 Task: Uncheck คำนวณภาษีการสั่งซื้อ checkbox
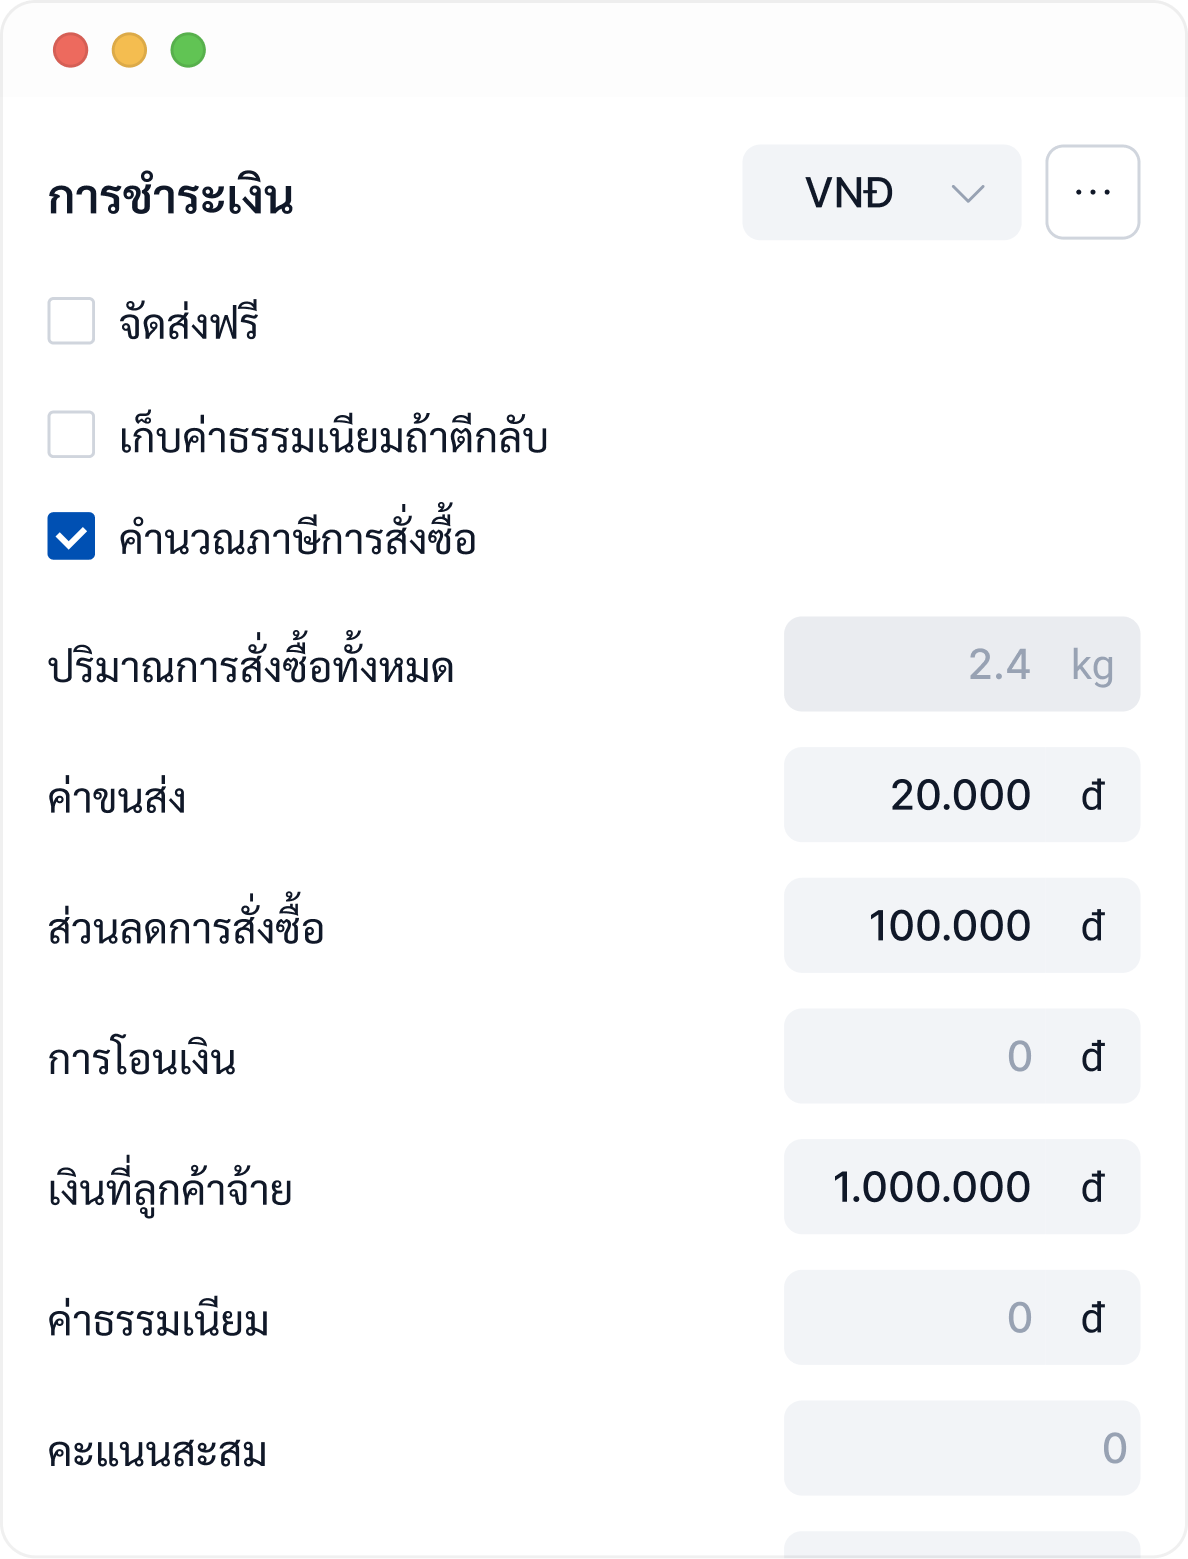click(71, 536)
